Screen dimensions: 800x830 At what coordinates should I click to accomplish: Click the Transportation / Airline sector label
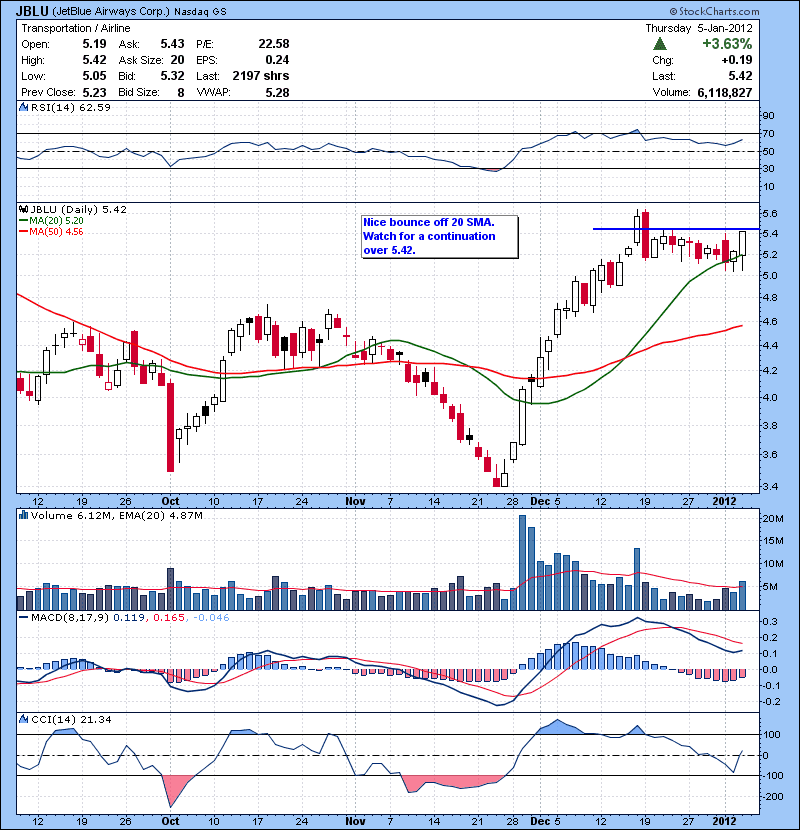coord(76,28)
